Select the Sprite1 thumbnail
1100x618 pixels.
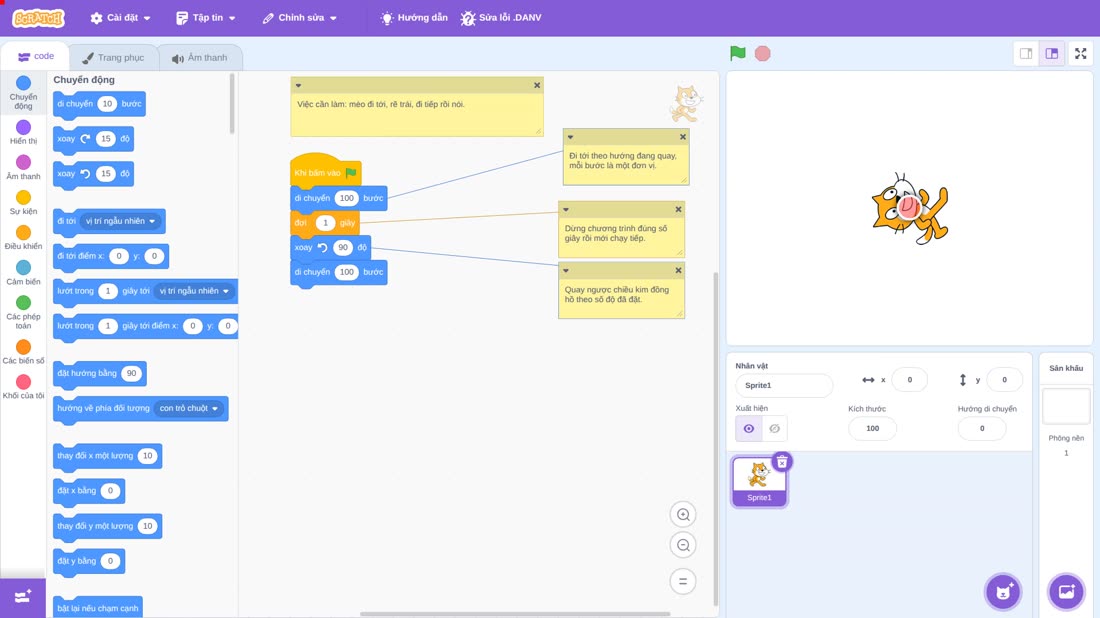759,481
